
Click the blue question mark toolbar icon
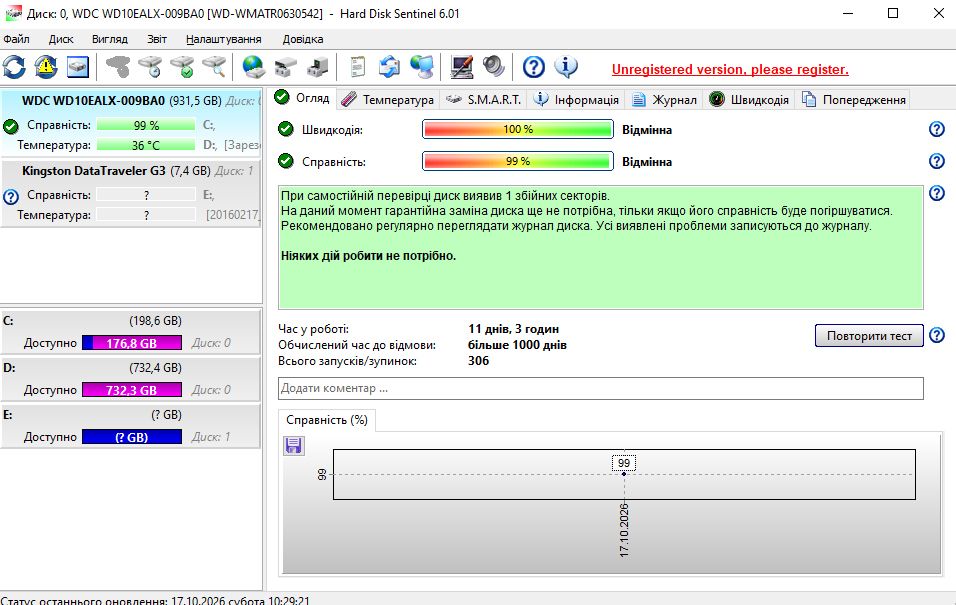point(533,67)
